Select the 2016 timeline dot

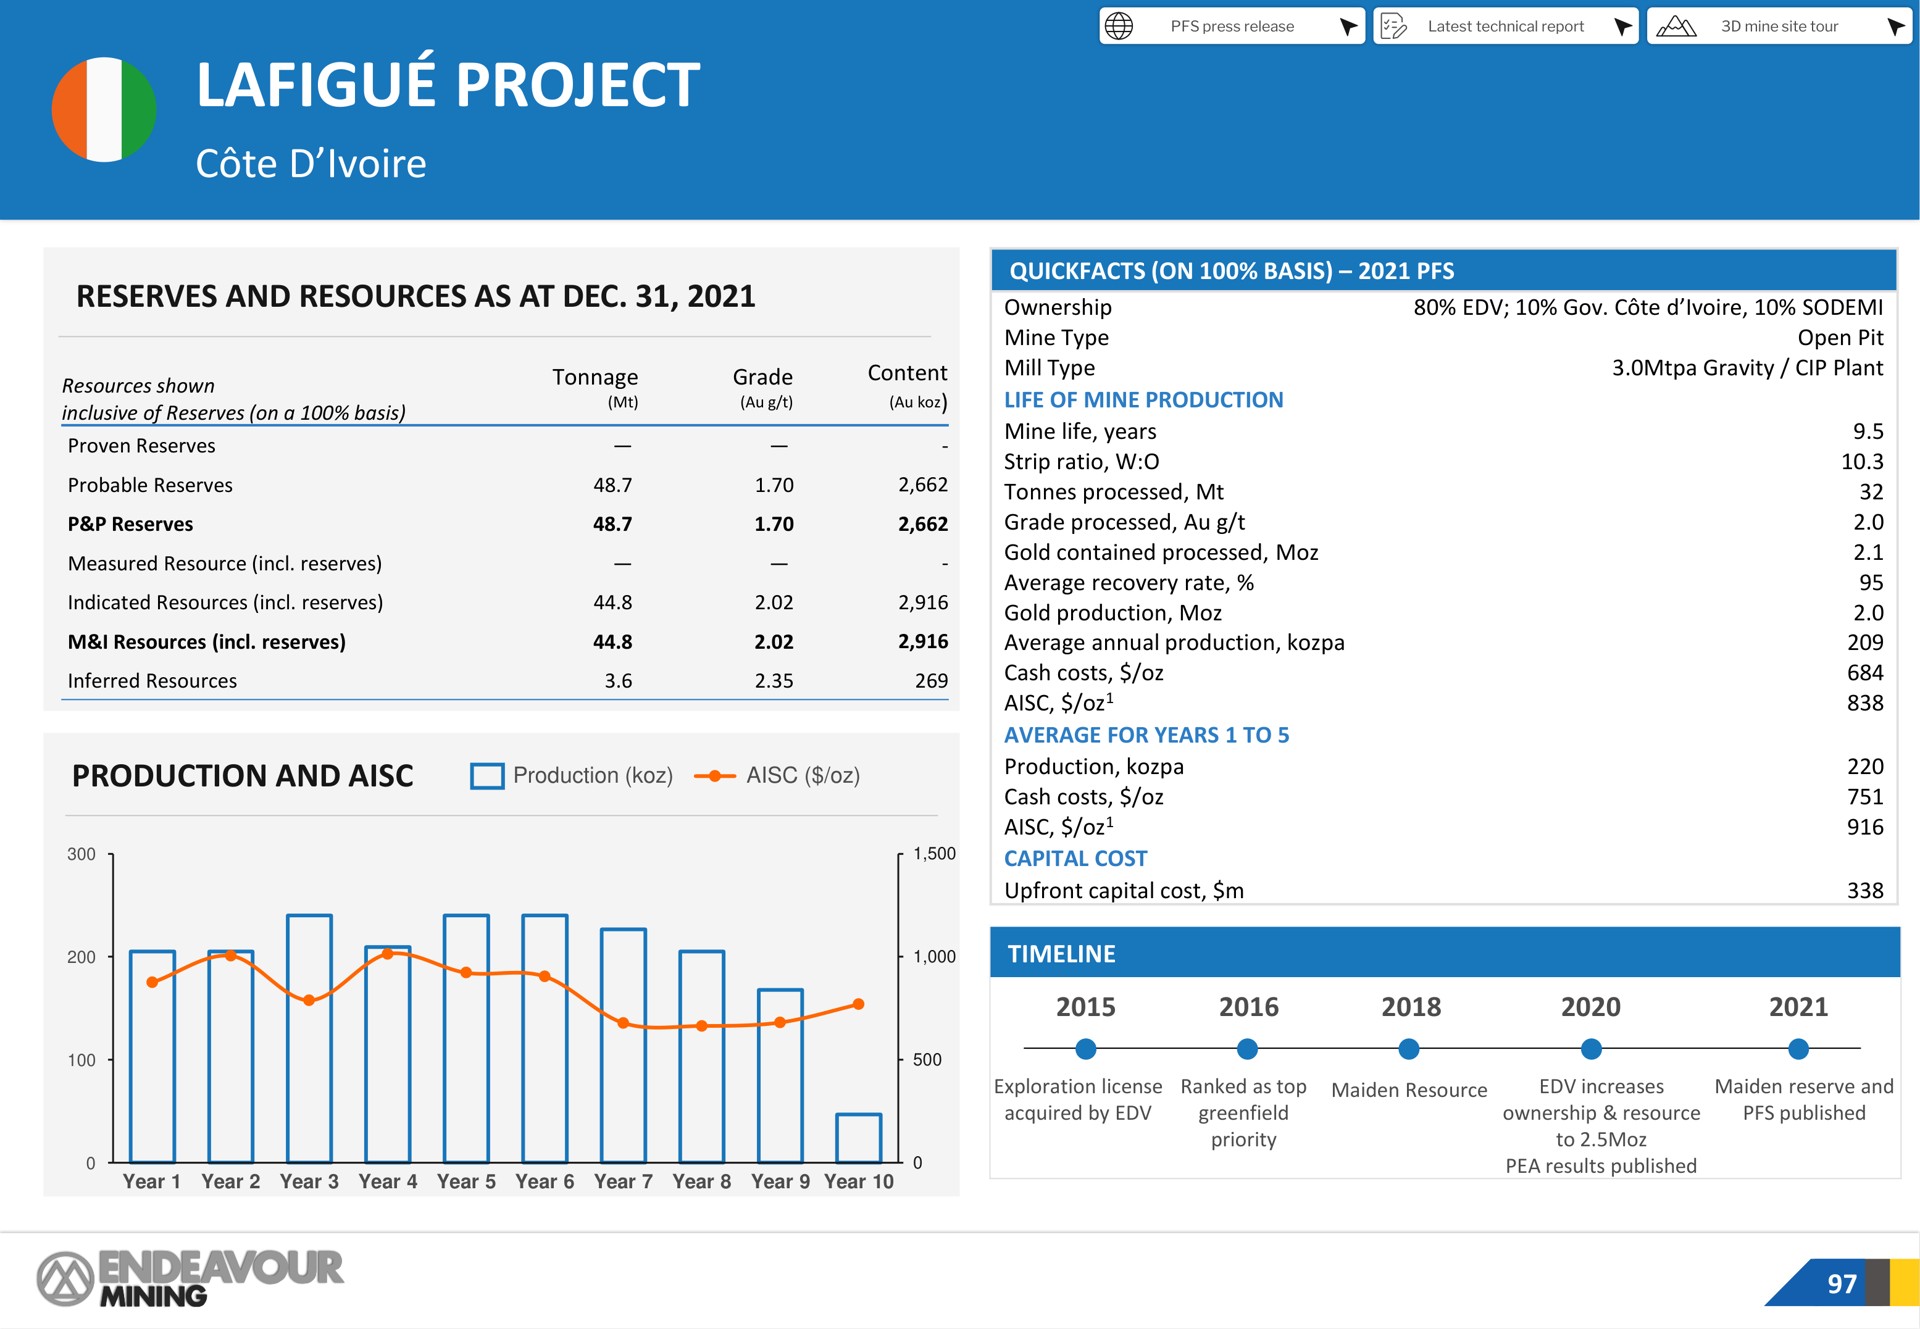tap(1247, 1049)
